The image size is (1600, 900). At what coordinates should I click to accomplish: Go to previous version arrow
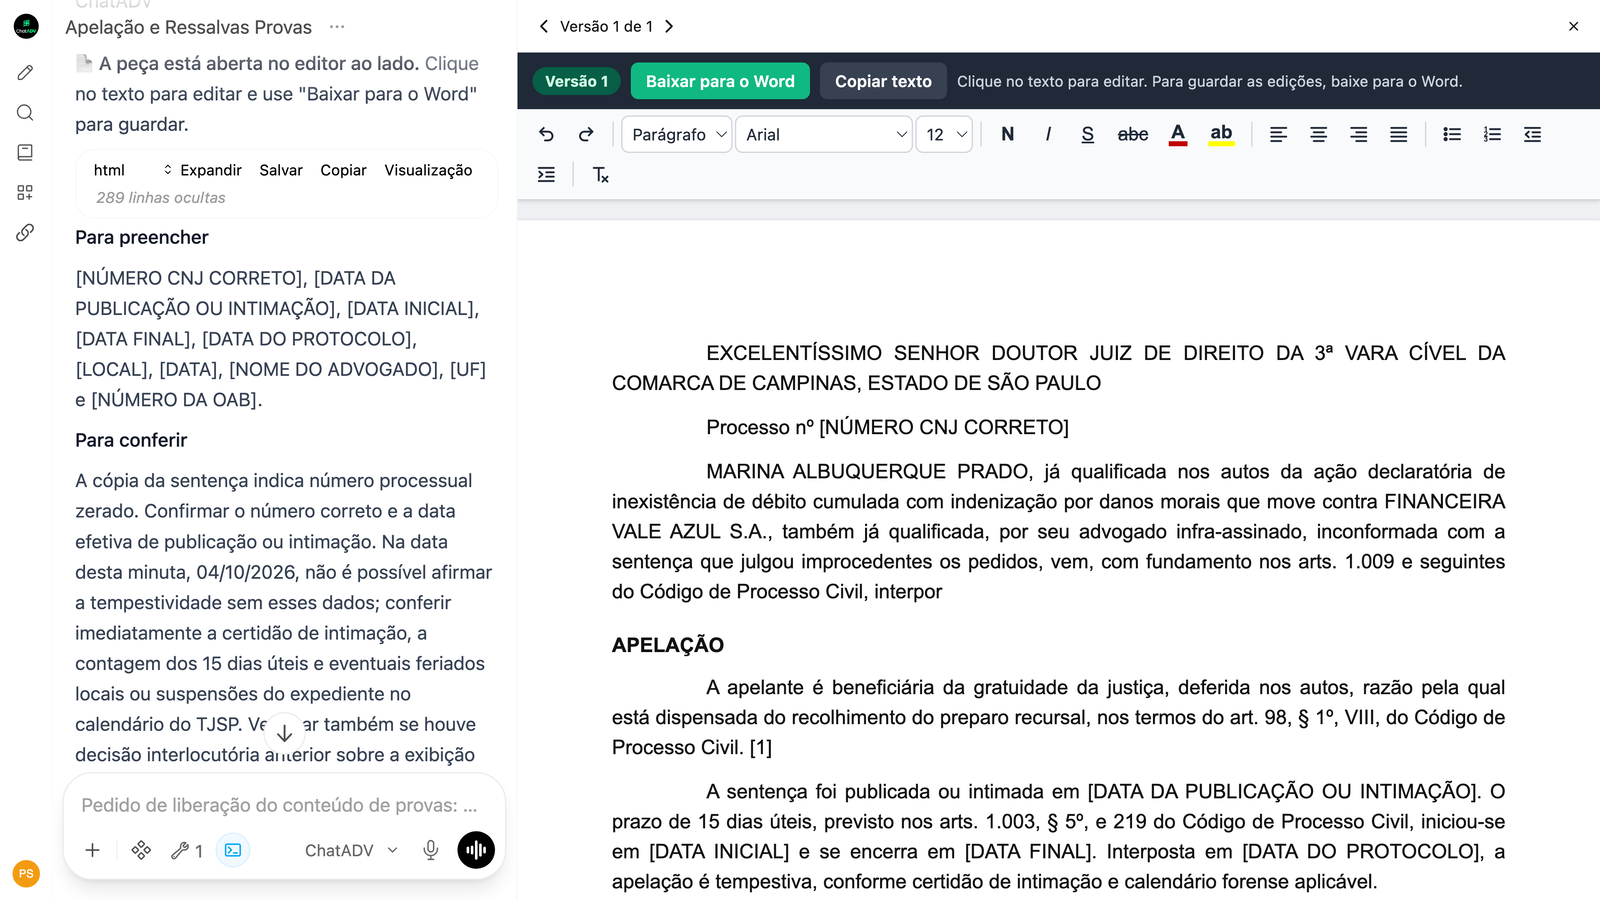(x=543, y=26)
